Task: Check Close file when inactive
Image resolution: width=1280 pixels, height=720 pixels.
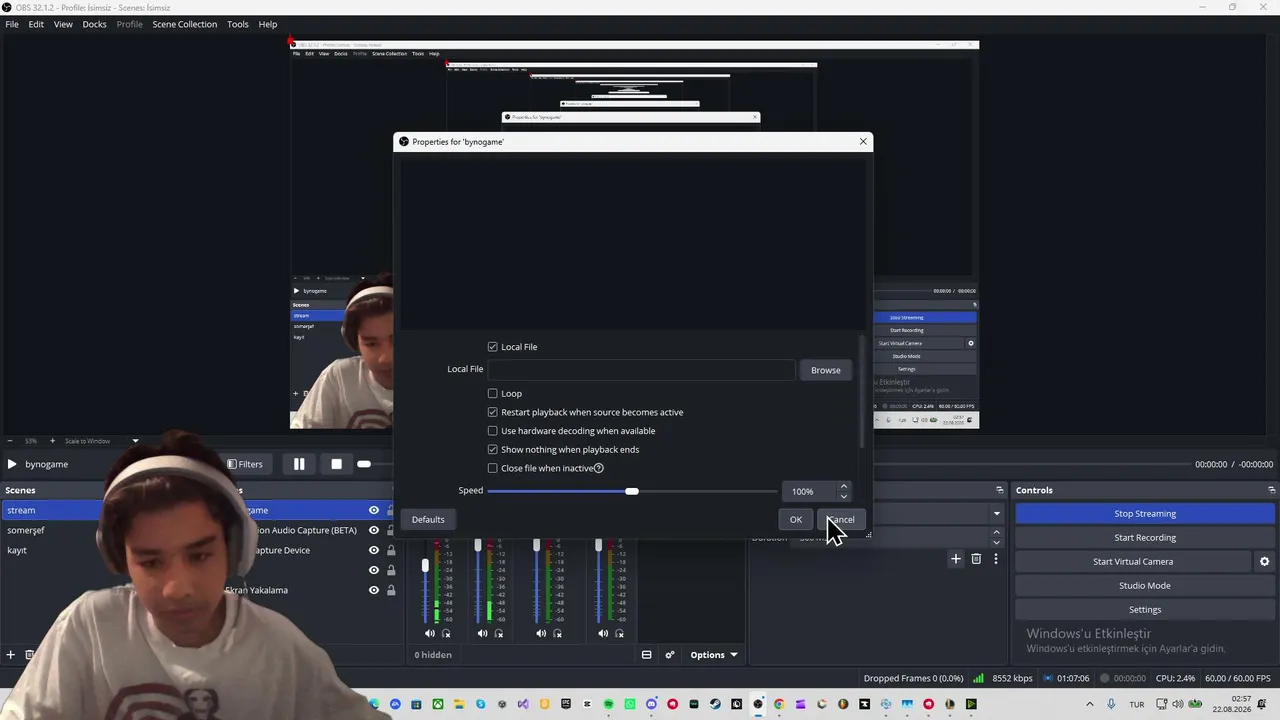Action: pyautogui.click(x=492, y=468)
